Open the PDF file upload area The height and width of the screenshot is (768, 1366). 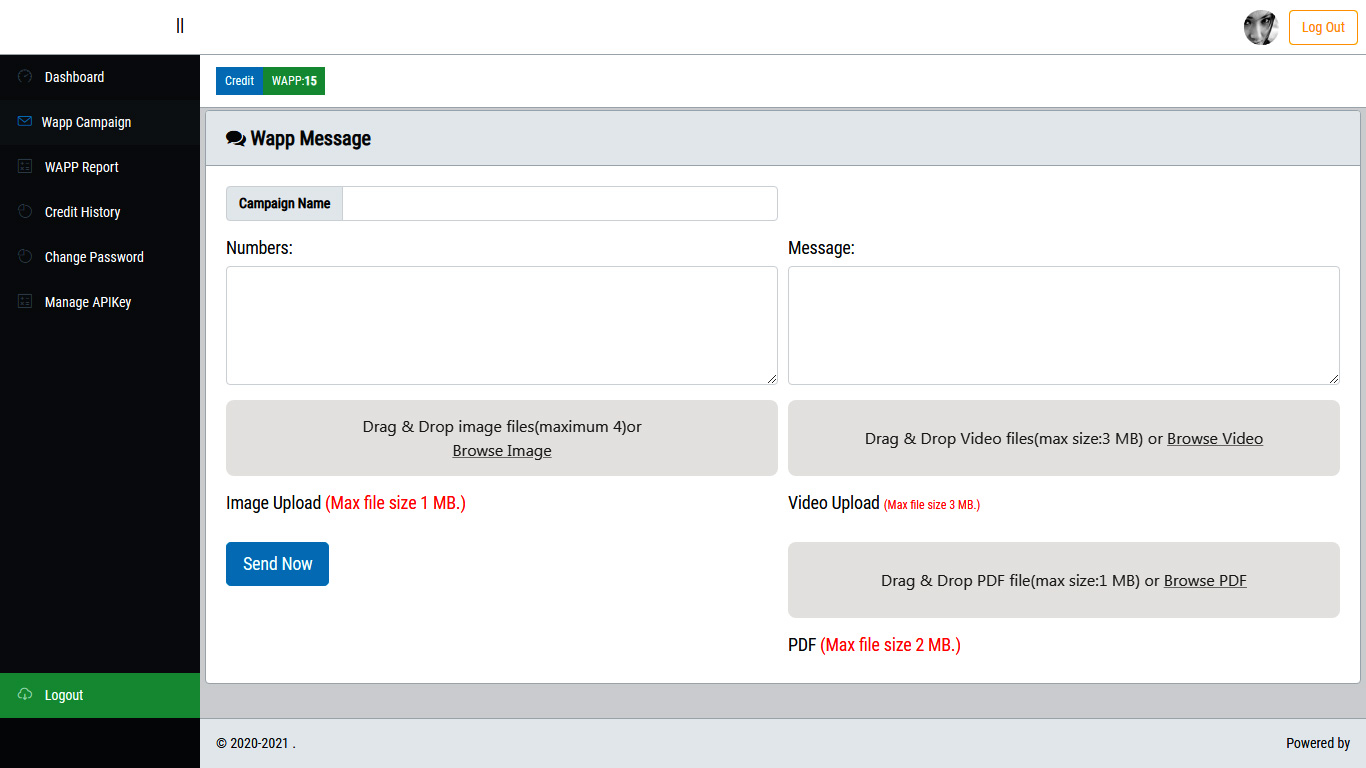(x=1064, y=580)
